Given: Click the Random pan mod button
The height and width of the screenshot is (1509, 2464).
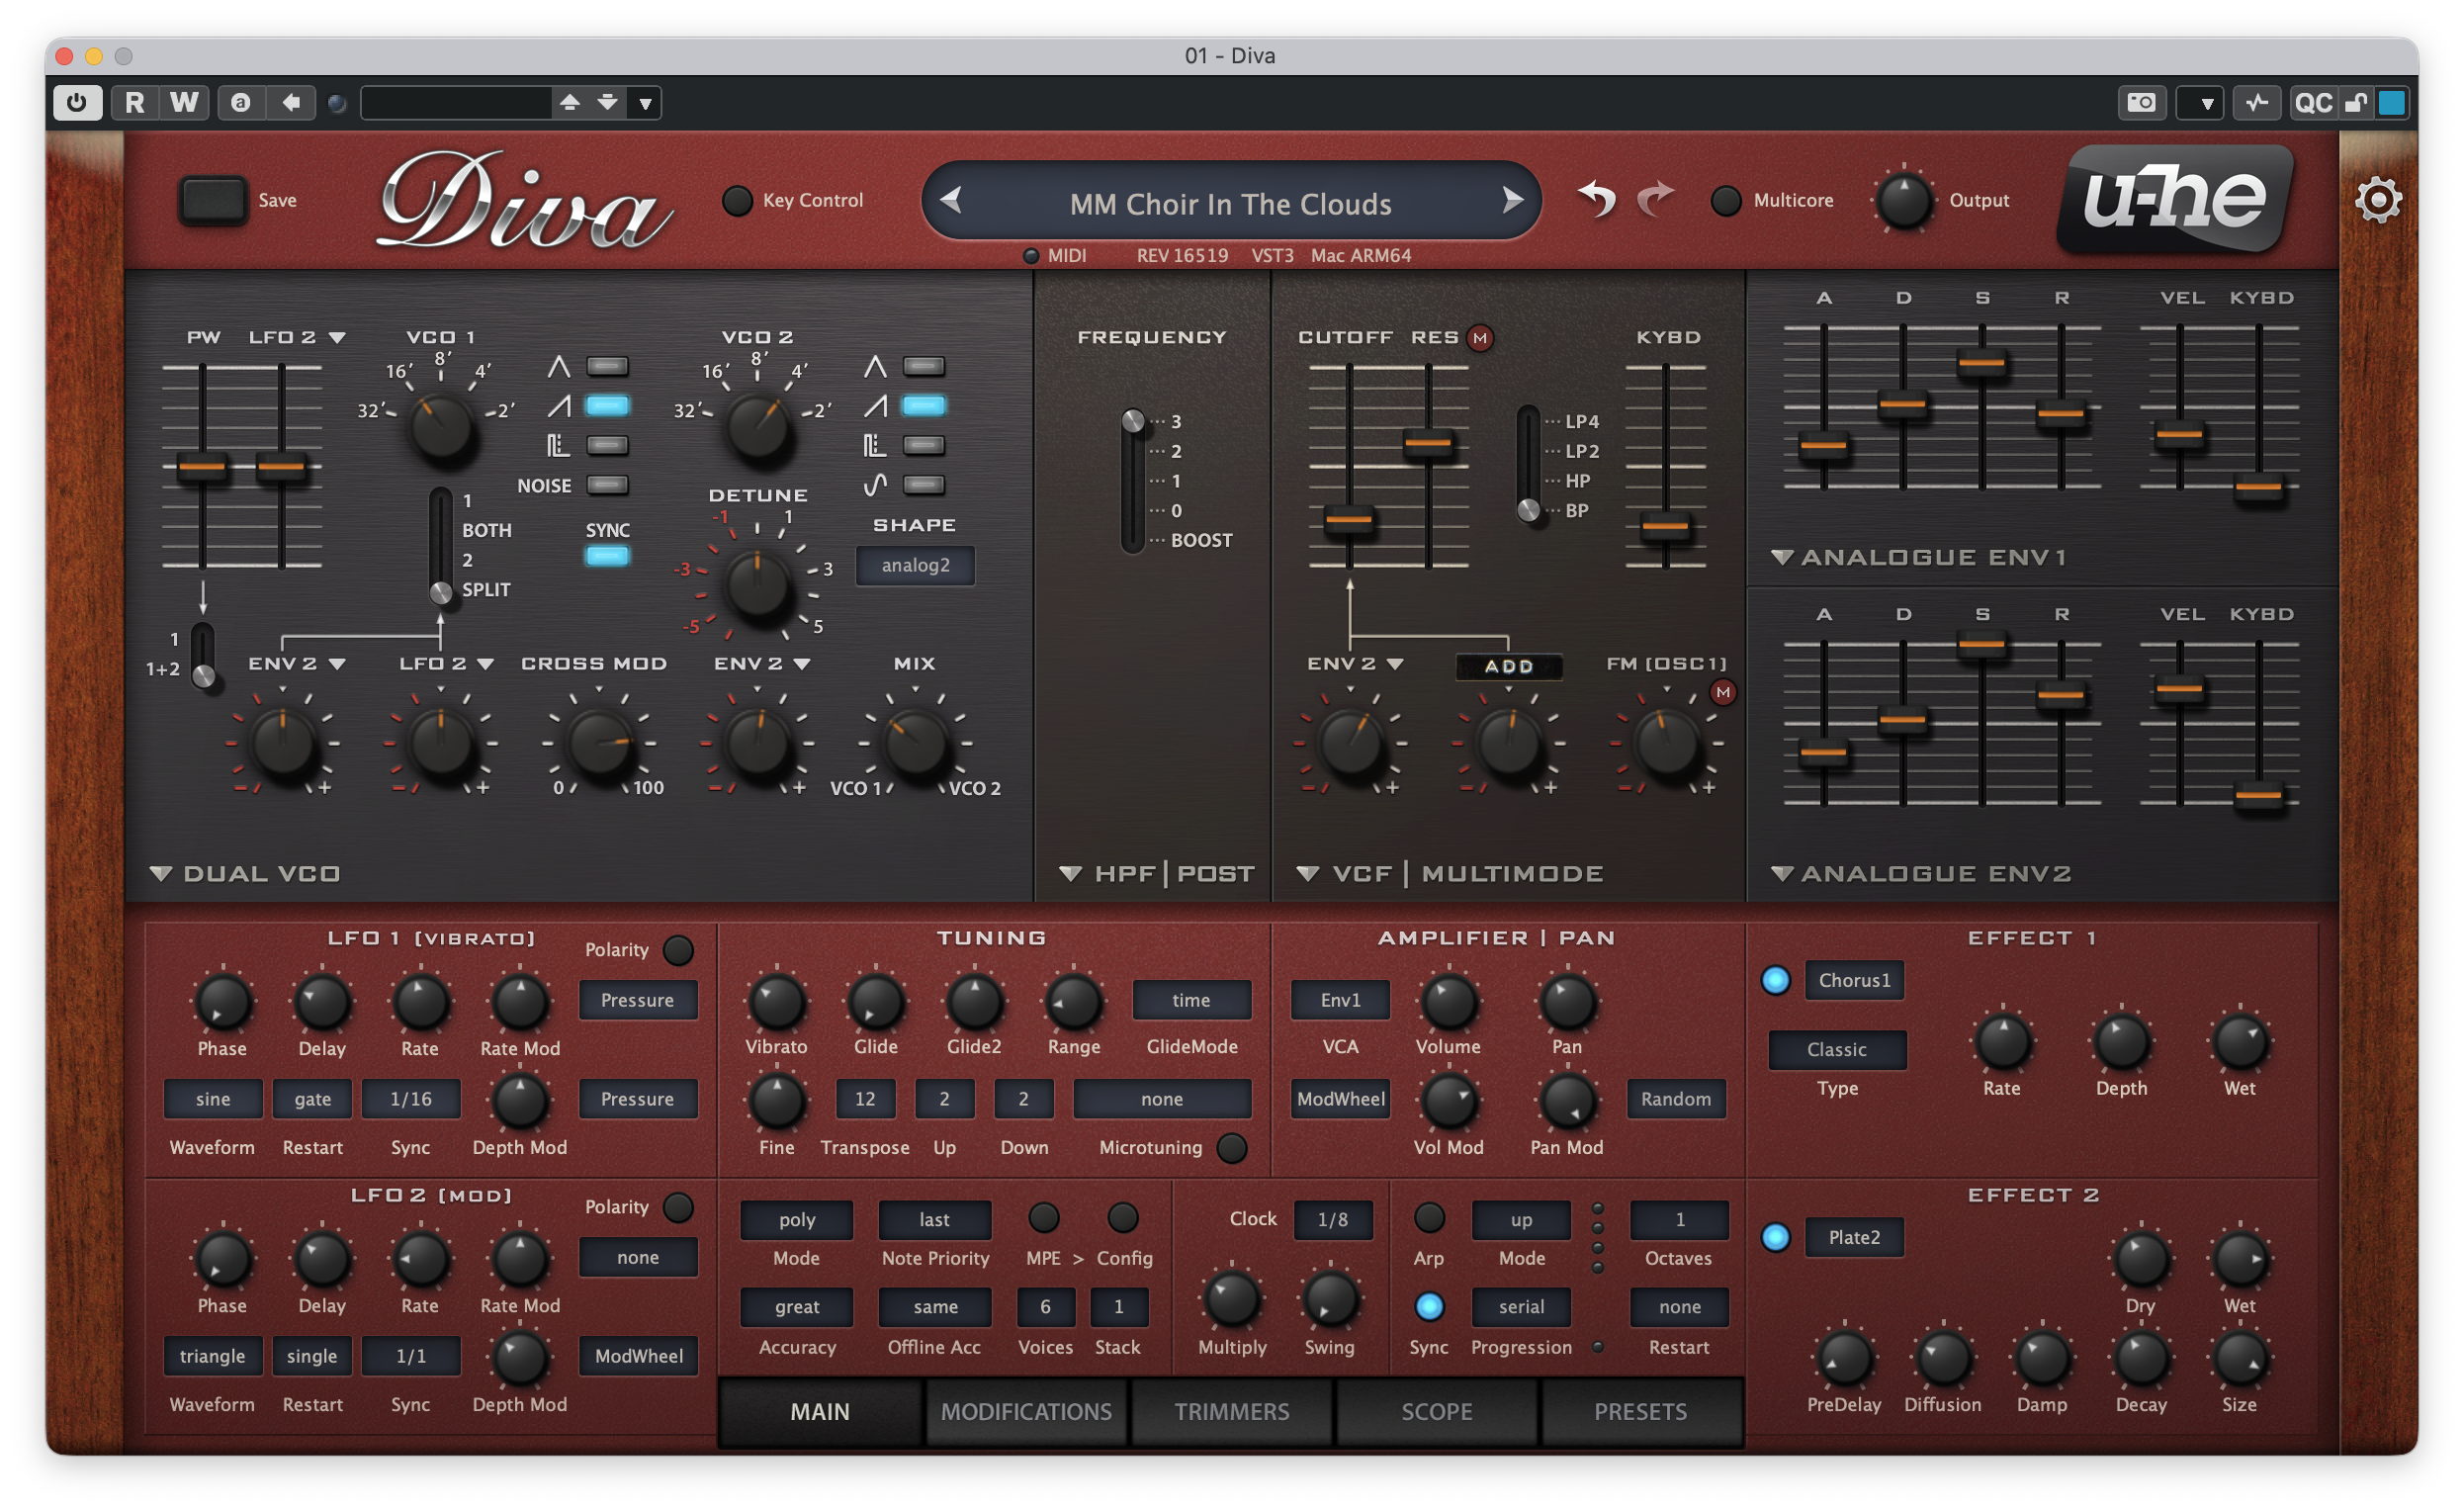Looking at the screenshot, I should click(1675, 1099).
